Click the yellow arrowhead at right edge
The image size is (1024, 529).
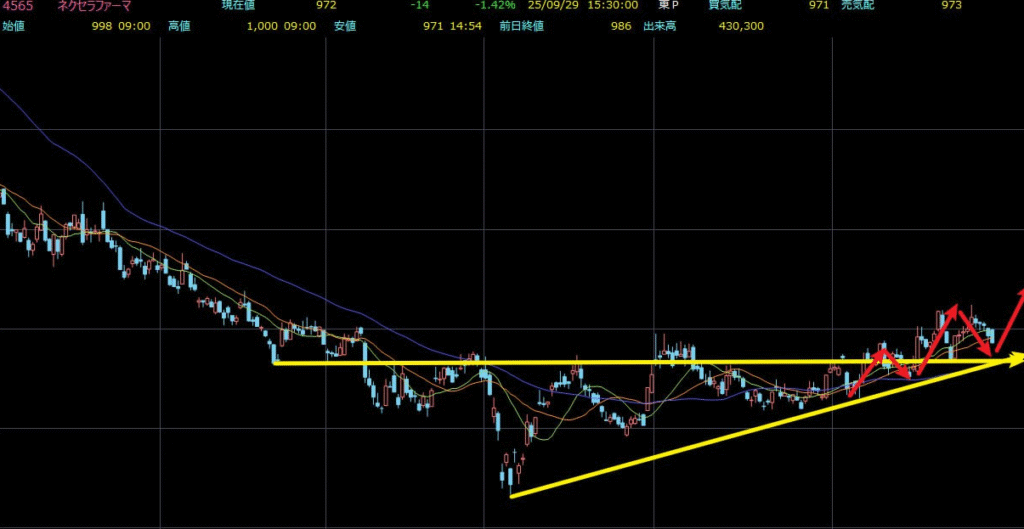[1016, 357]
